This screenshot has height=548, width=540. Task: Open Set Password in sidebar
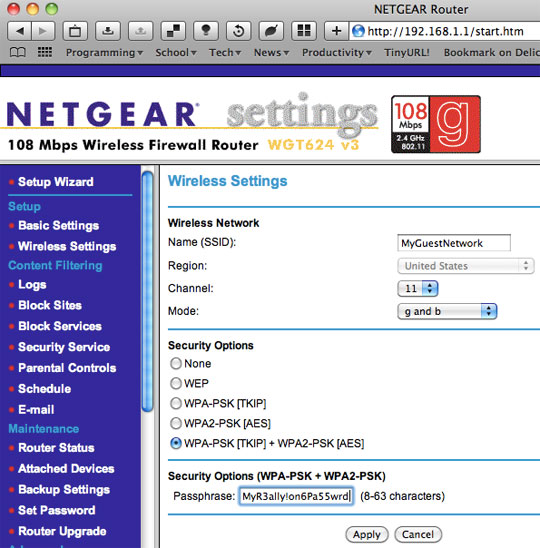click(x=57, y=510)
